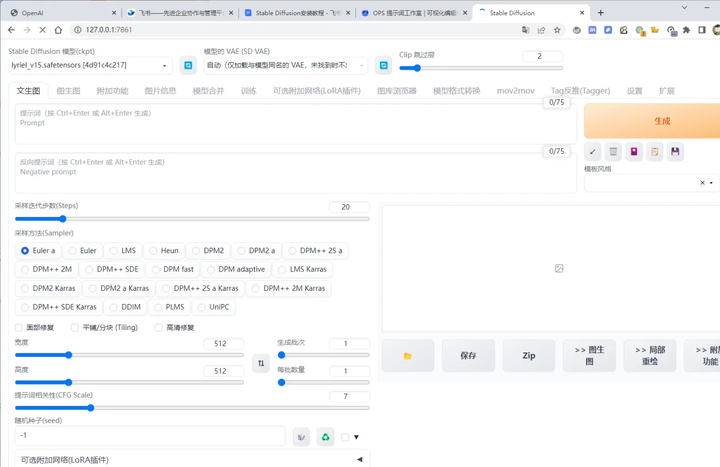Click the clipboard icon to apply styles
The image size is (720, 467).
654,152
